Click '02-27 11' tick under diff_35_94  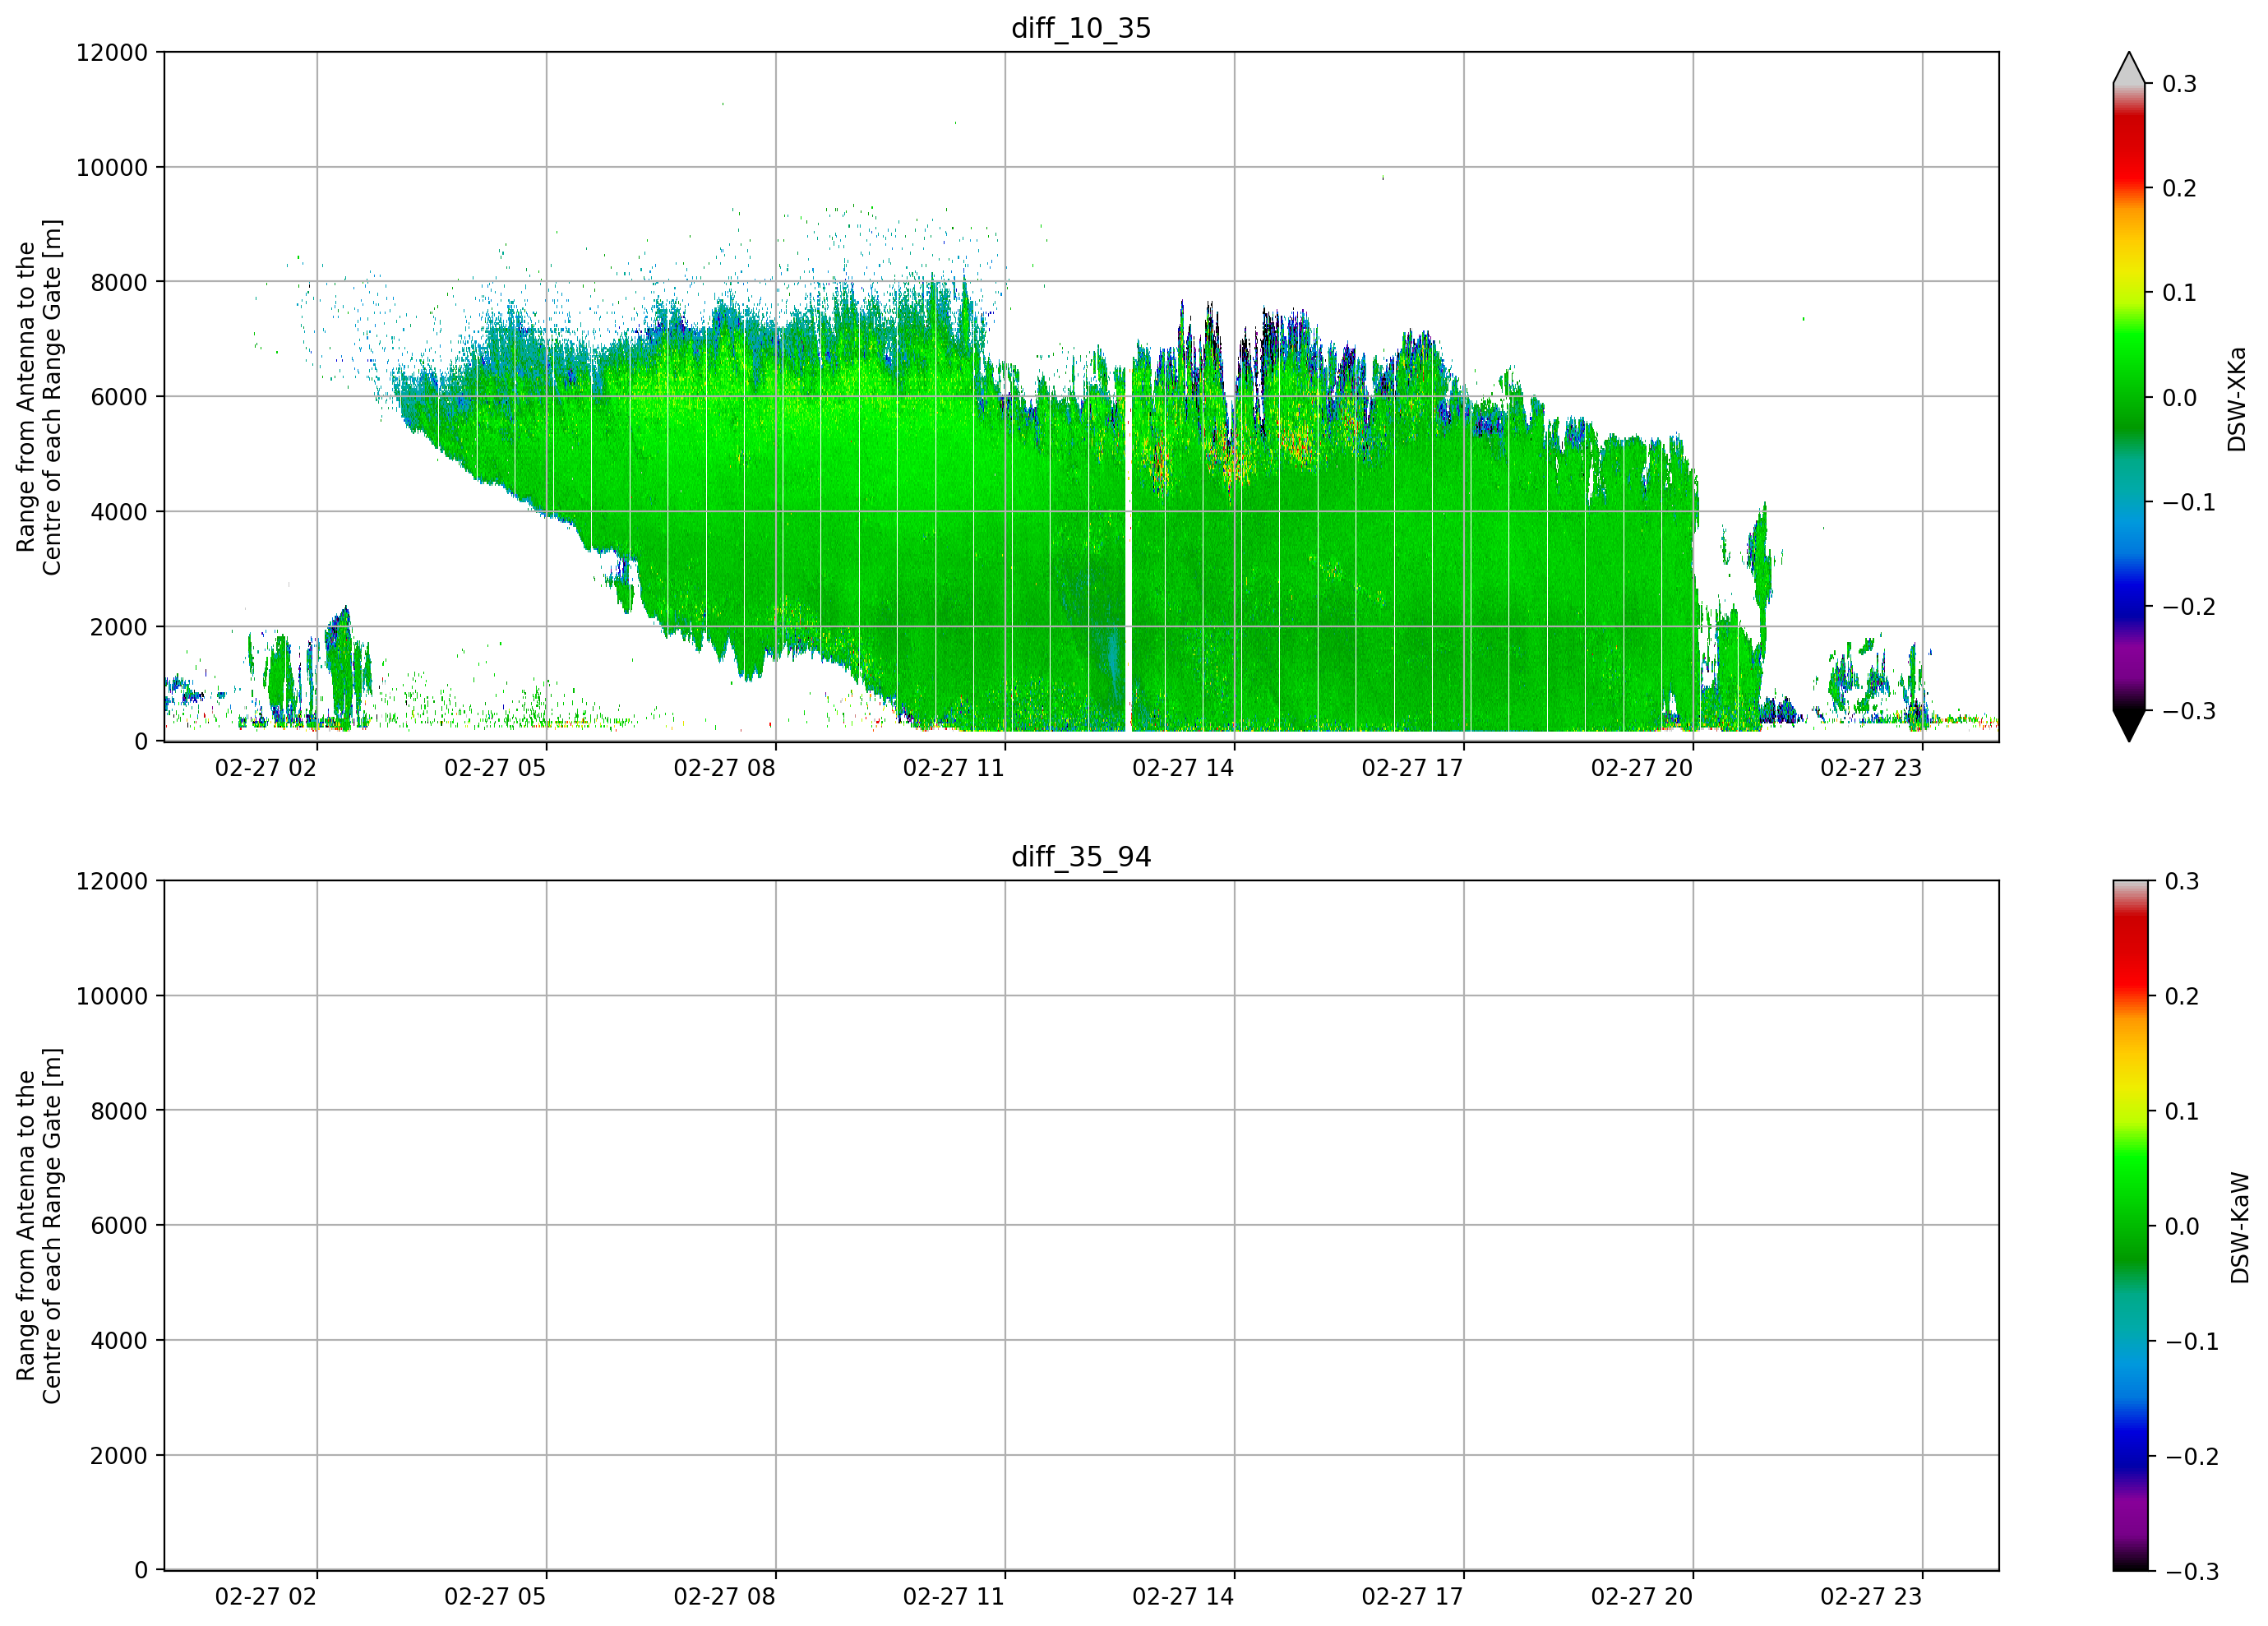954,1597
